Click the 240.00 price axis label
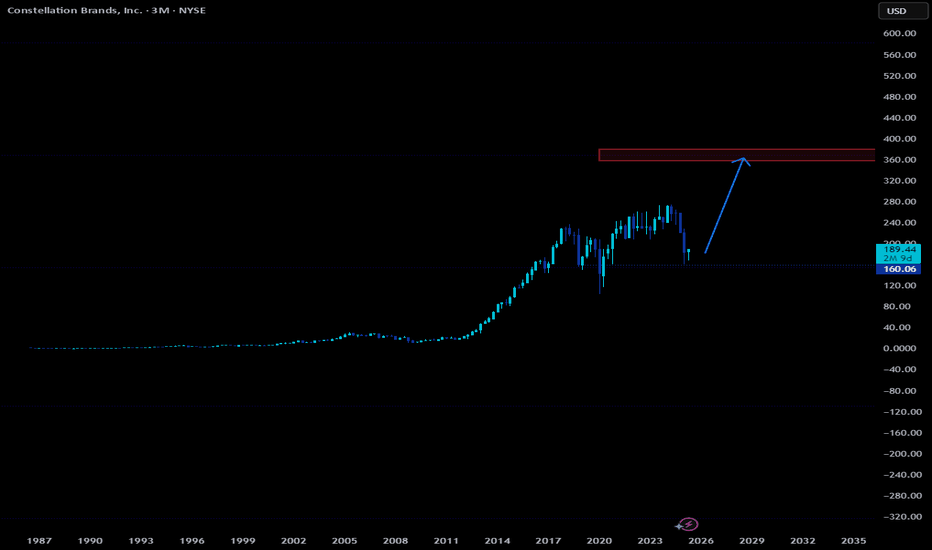Image resolution: width=932 pixels, height=550 pixels. (899, 222)
